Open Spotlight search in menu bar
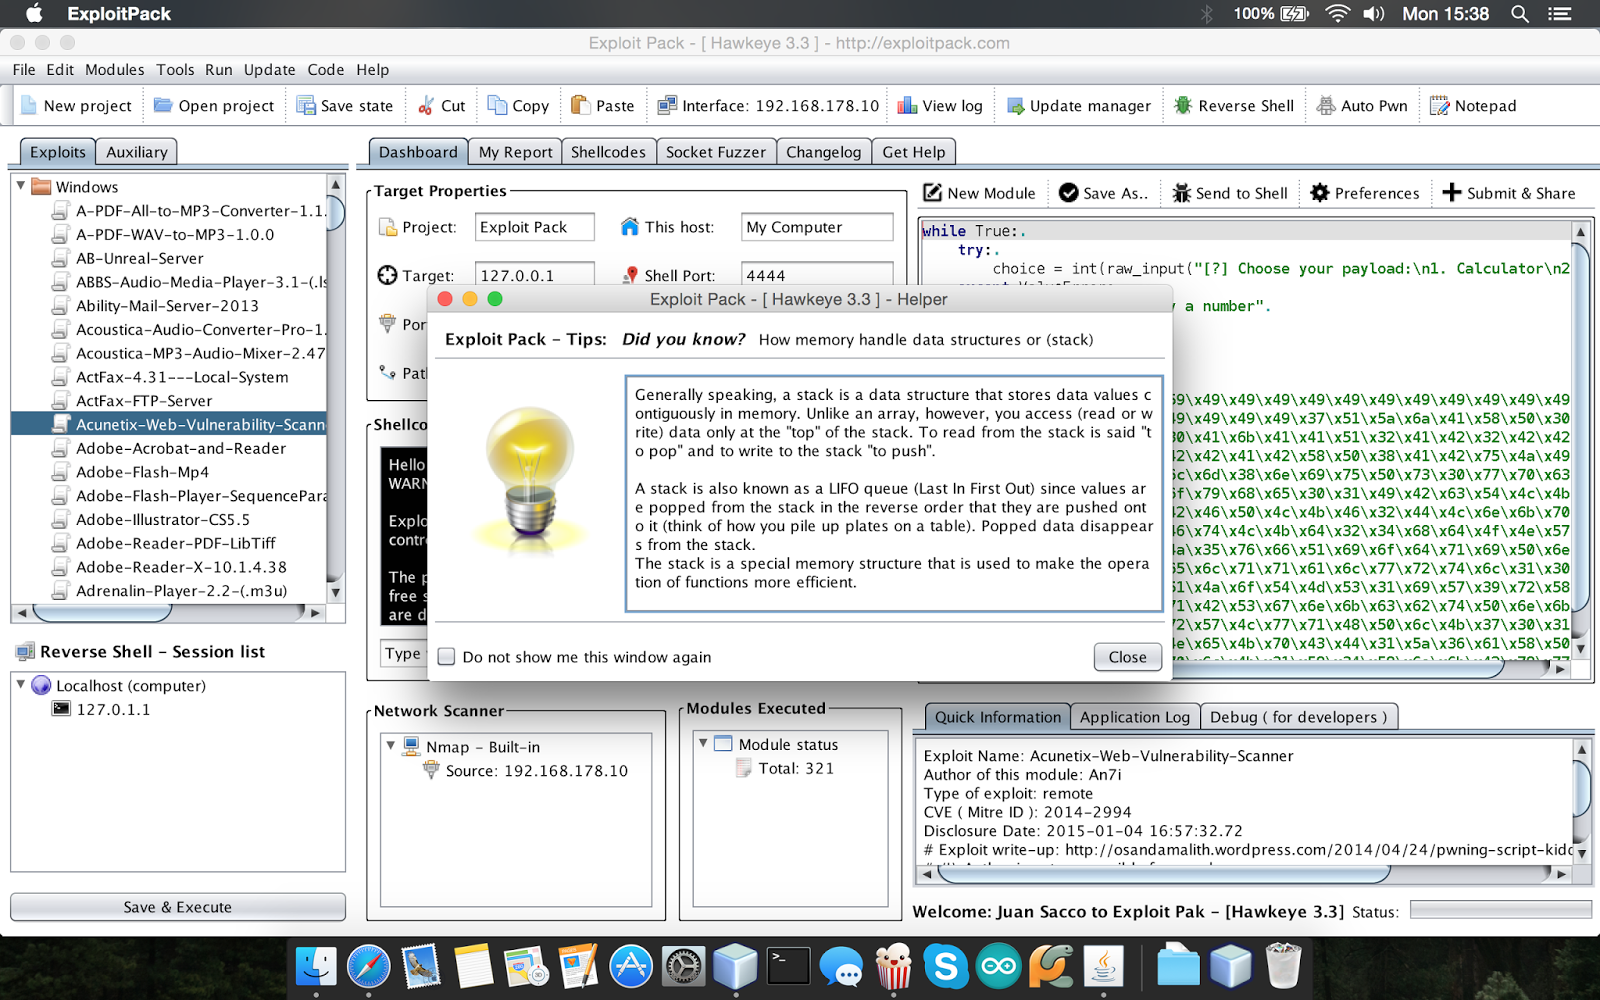The height and width of the screenshot is (1000, 1600). point(1520,14)
